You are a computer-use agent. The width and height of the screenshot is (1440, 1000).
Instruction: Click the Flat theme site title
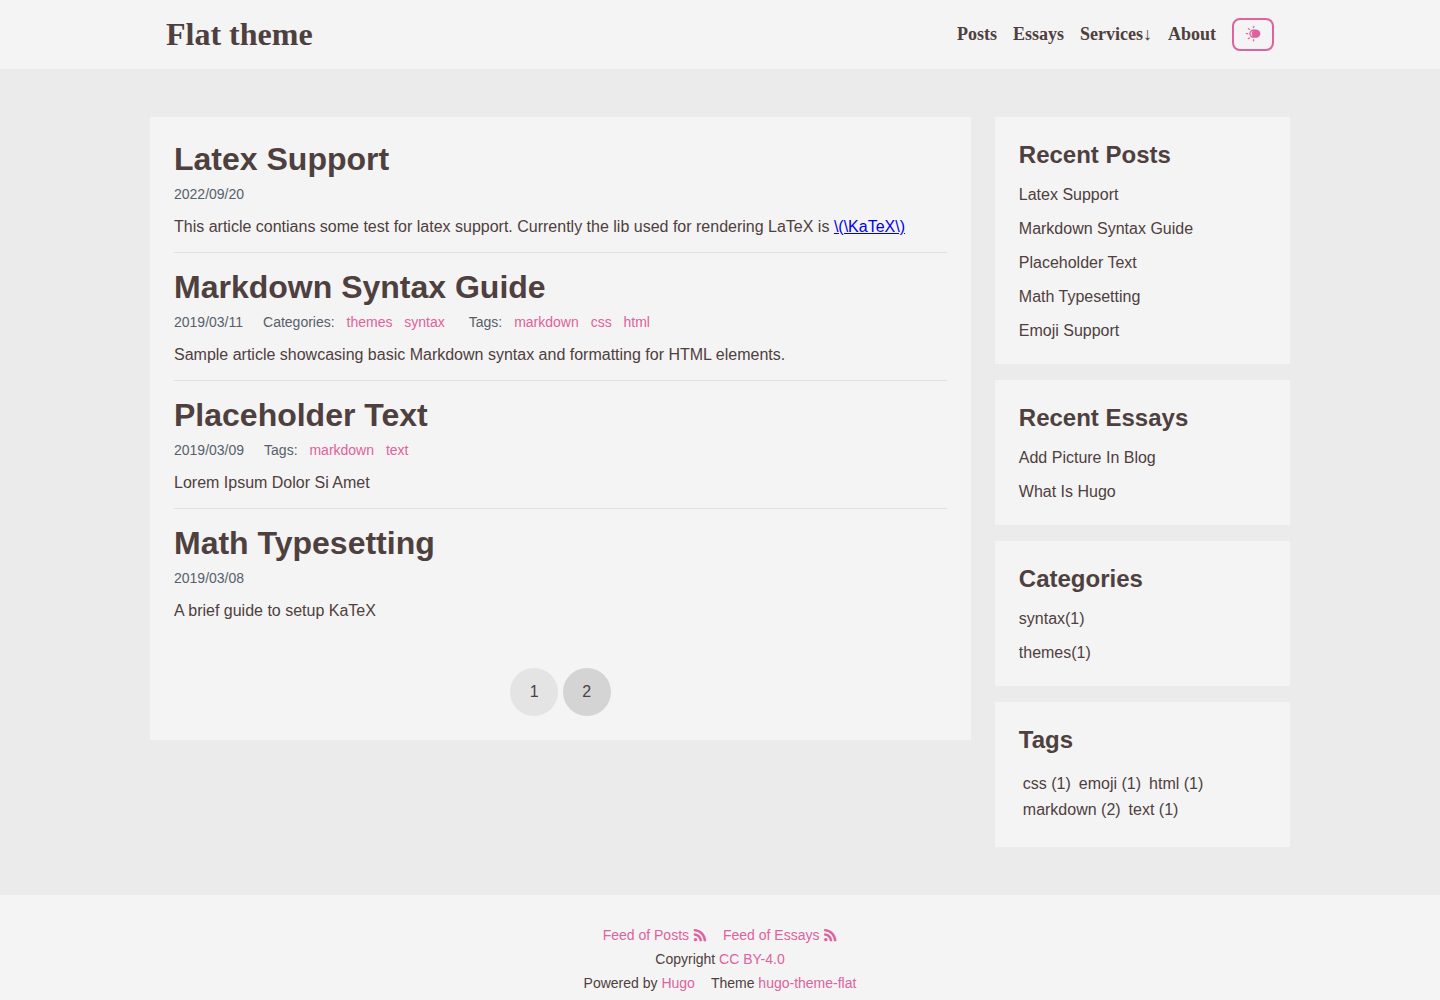tap(239, 35)
